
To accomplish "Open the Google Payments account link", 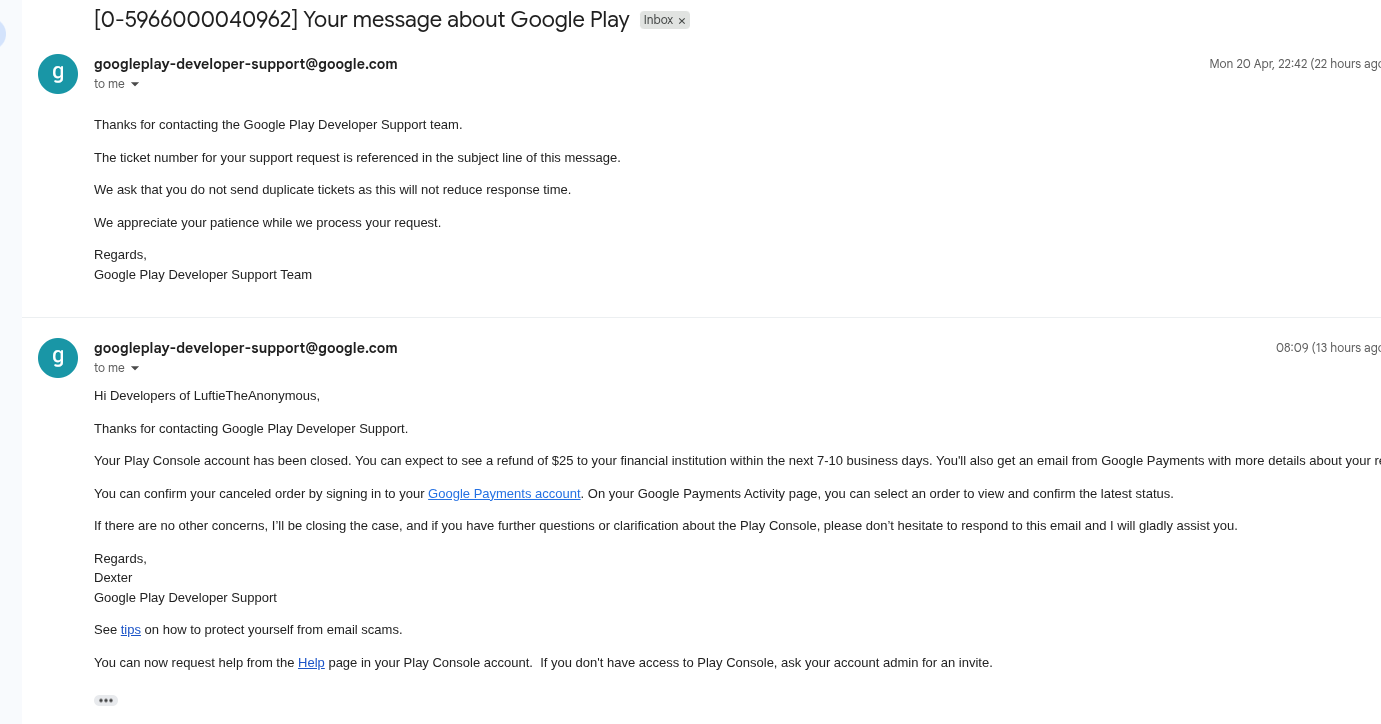I will click(x=504, y=494).
